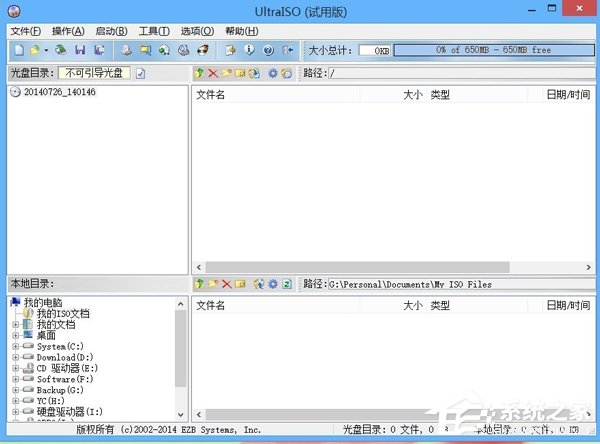Go up one level in disc pane
This screenshot has height=444, width=600.
tap(200, 73)
